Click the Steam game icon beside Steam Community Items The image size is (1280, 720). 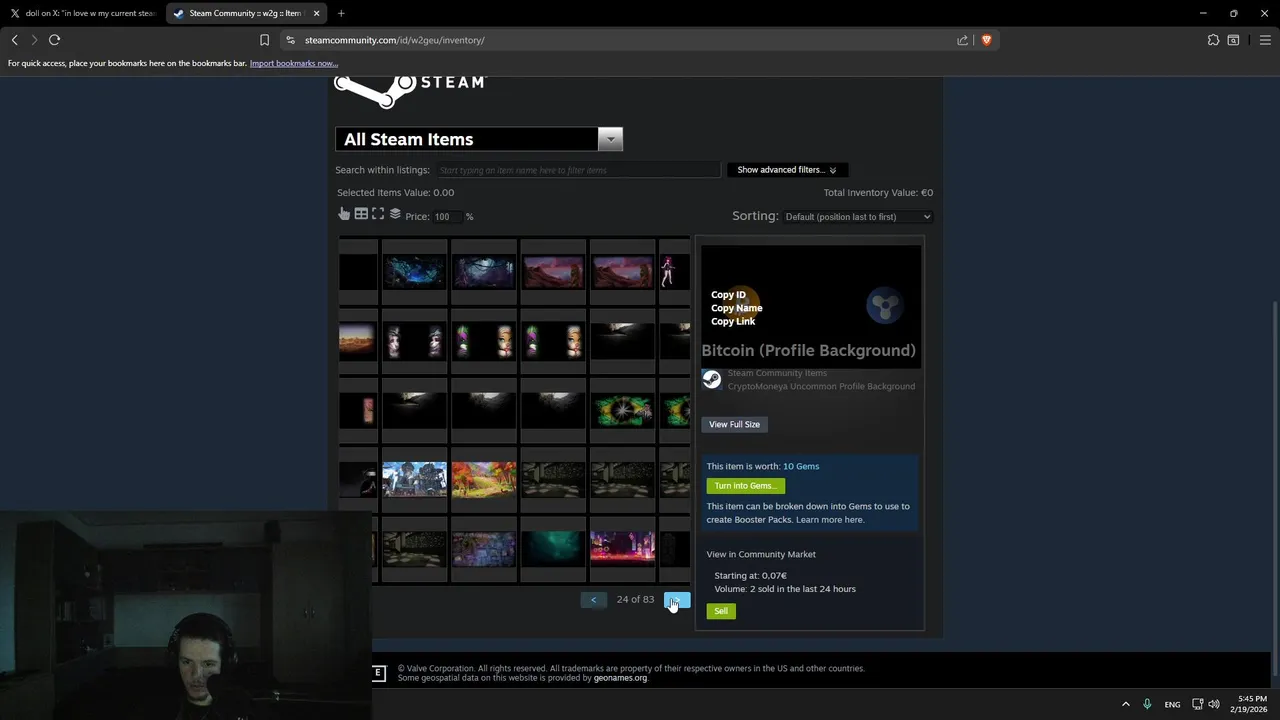[711, 379]
